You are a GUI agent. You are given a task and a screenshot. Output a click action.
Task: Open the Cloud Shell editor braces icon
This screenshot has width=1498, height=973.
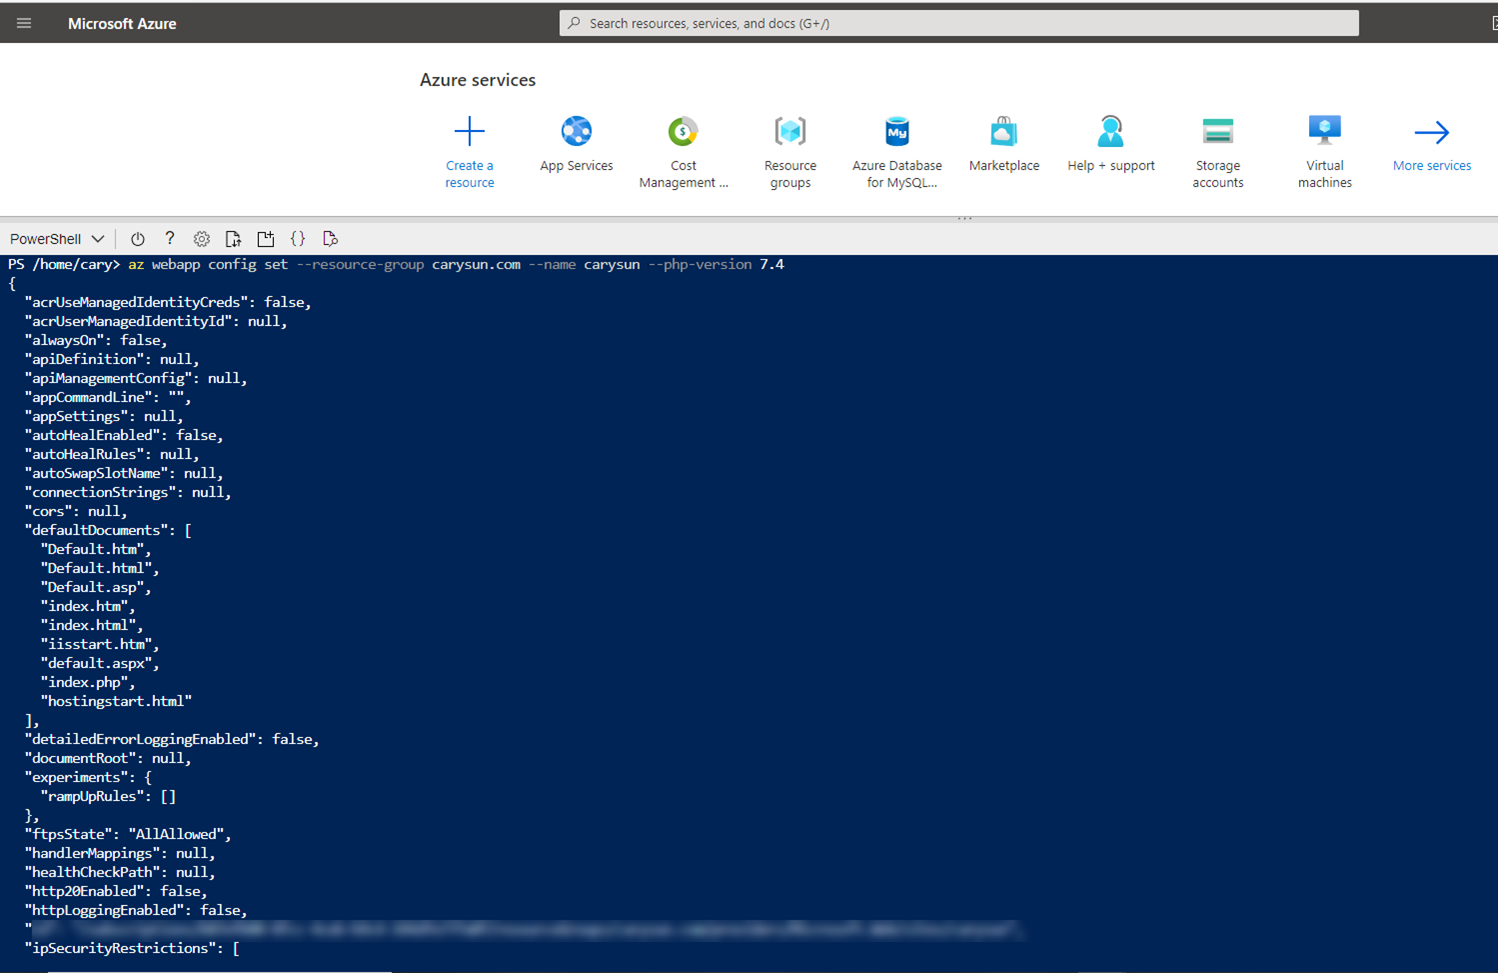[298, 239]
